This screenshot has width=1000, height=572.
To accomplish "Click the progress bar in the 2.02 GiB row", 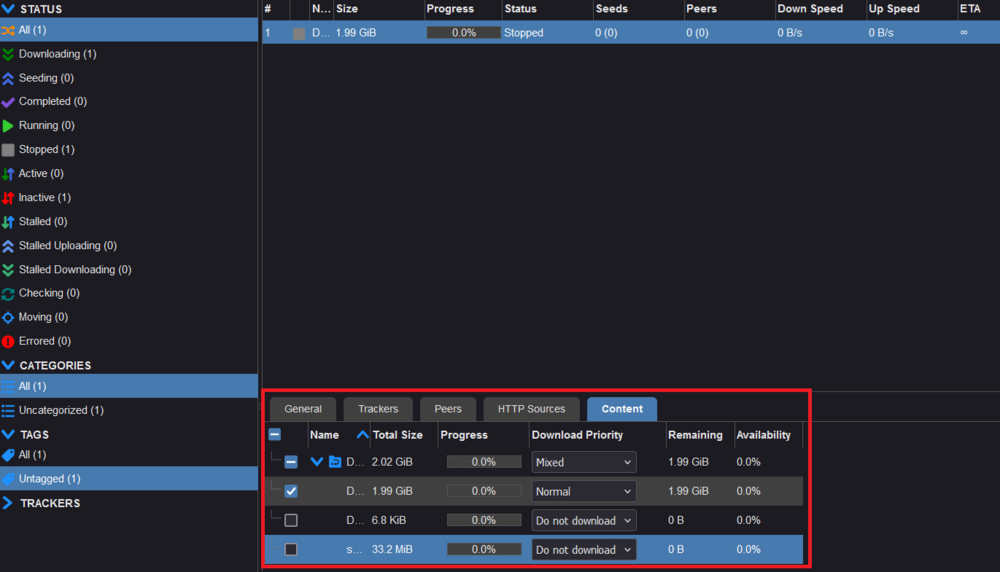I will 483,462.
